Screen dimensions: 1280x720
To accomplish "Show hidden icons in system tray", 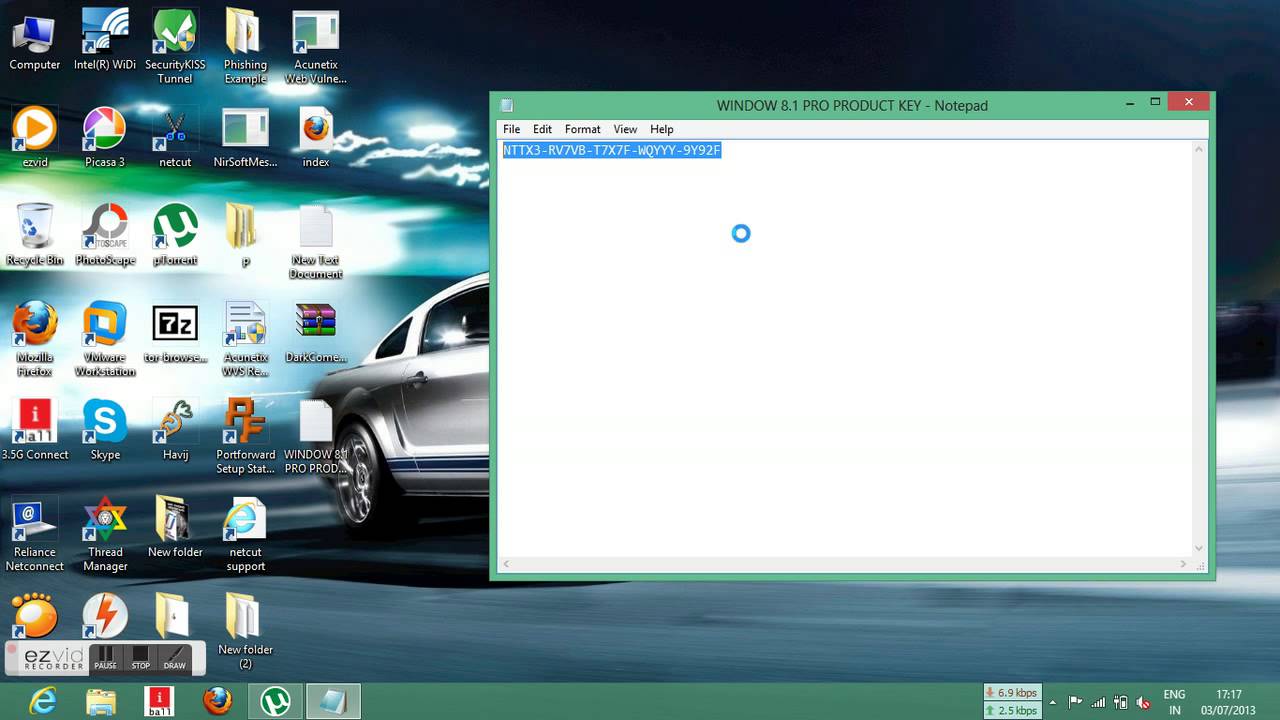I will (1052, 702).
